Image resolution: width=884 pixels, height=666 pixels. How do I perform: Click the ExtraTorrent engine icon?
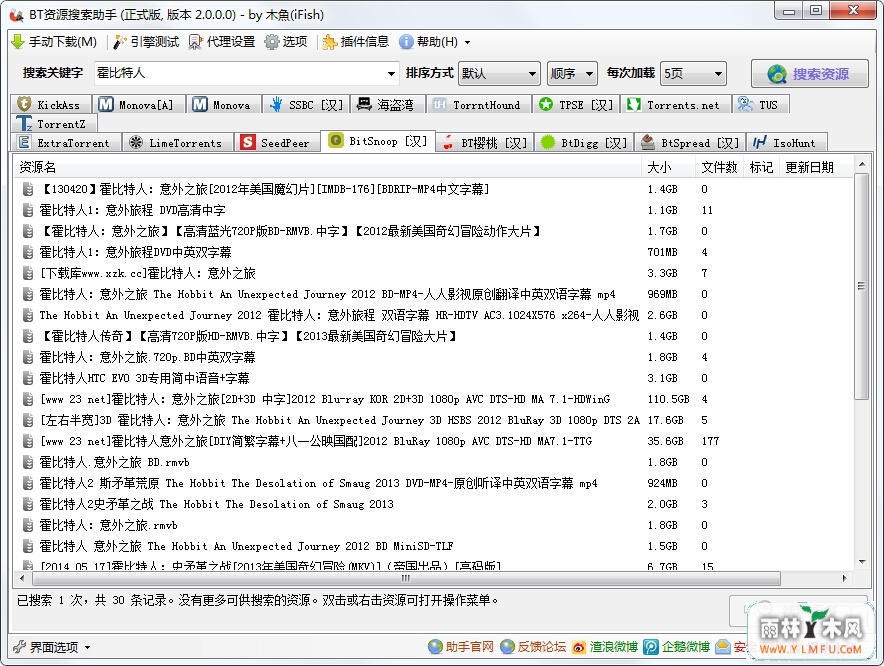[x=24, y=143]
